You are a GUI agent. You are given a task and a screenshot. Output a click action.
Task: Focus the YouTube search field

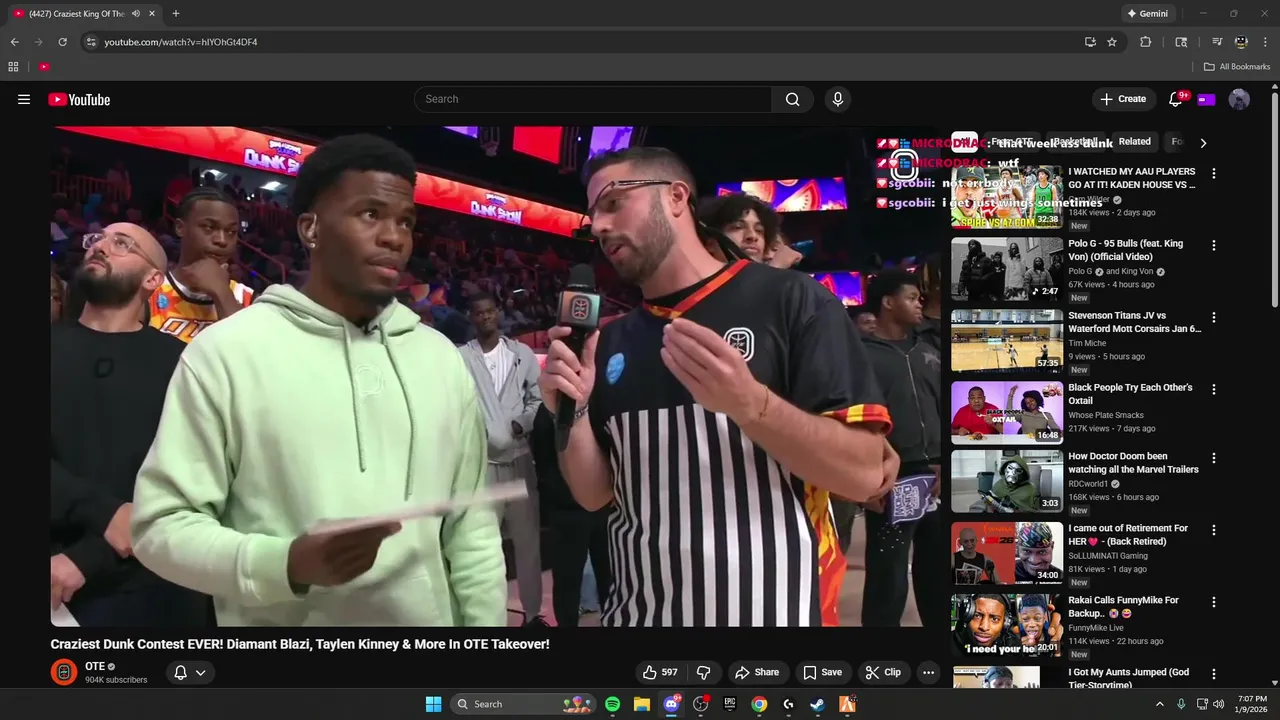coord(593,99)
